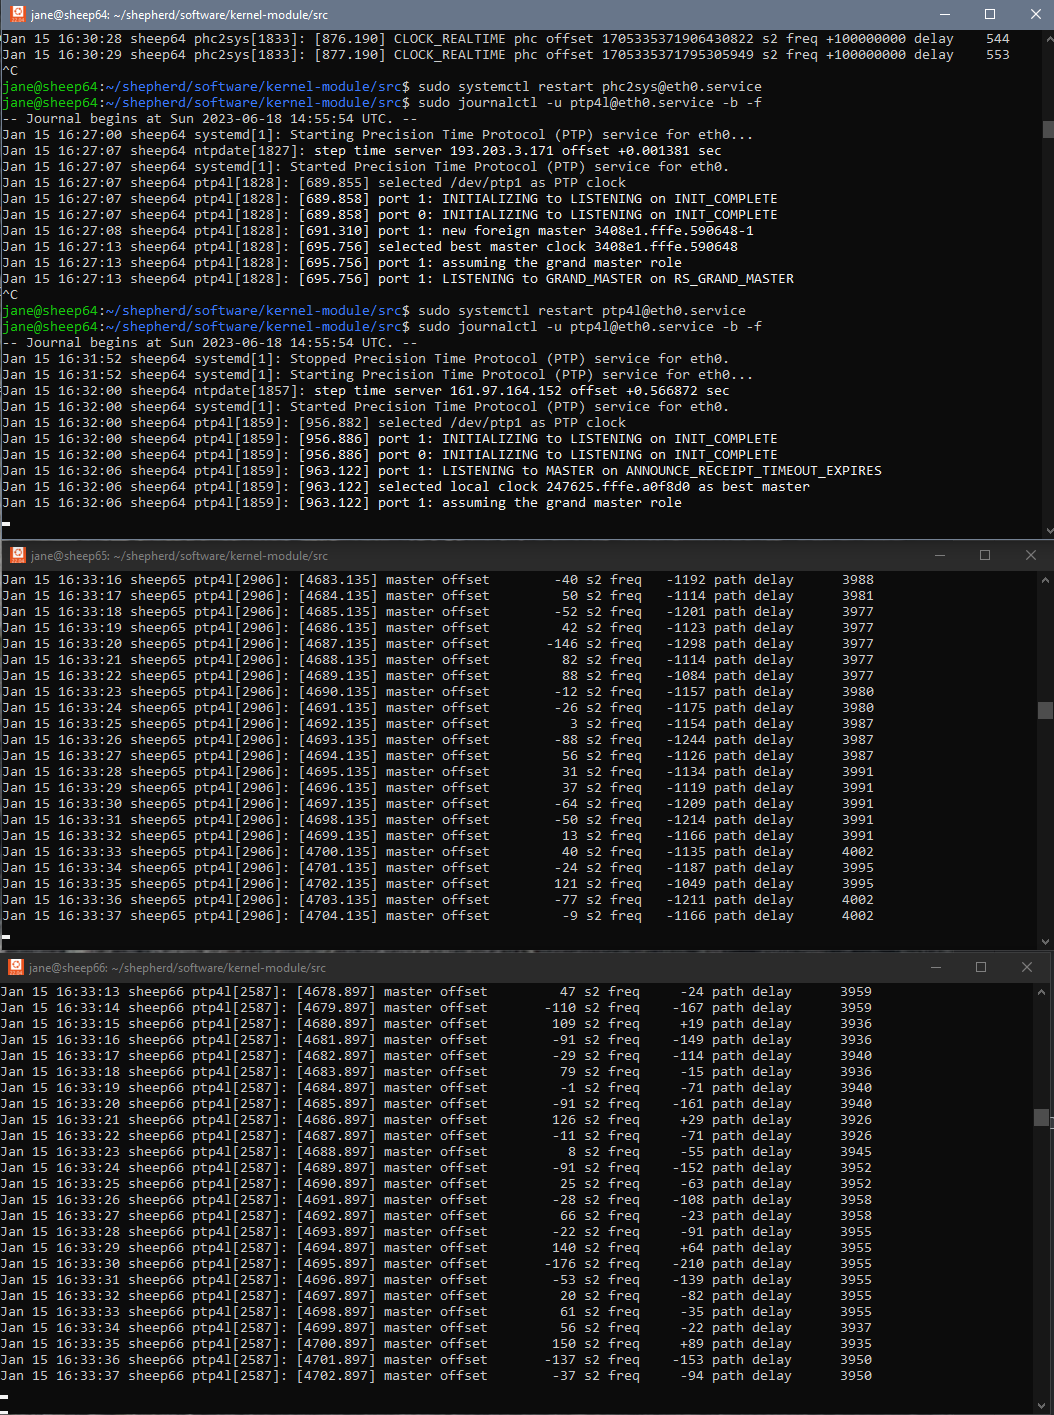Click the scrollbar thumb in the sheep66 window

(x=1041, y=1117)
